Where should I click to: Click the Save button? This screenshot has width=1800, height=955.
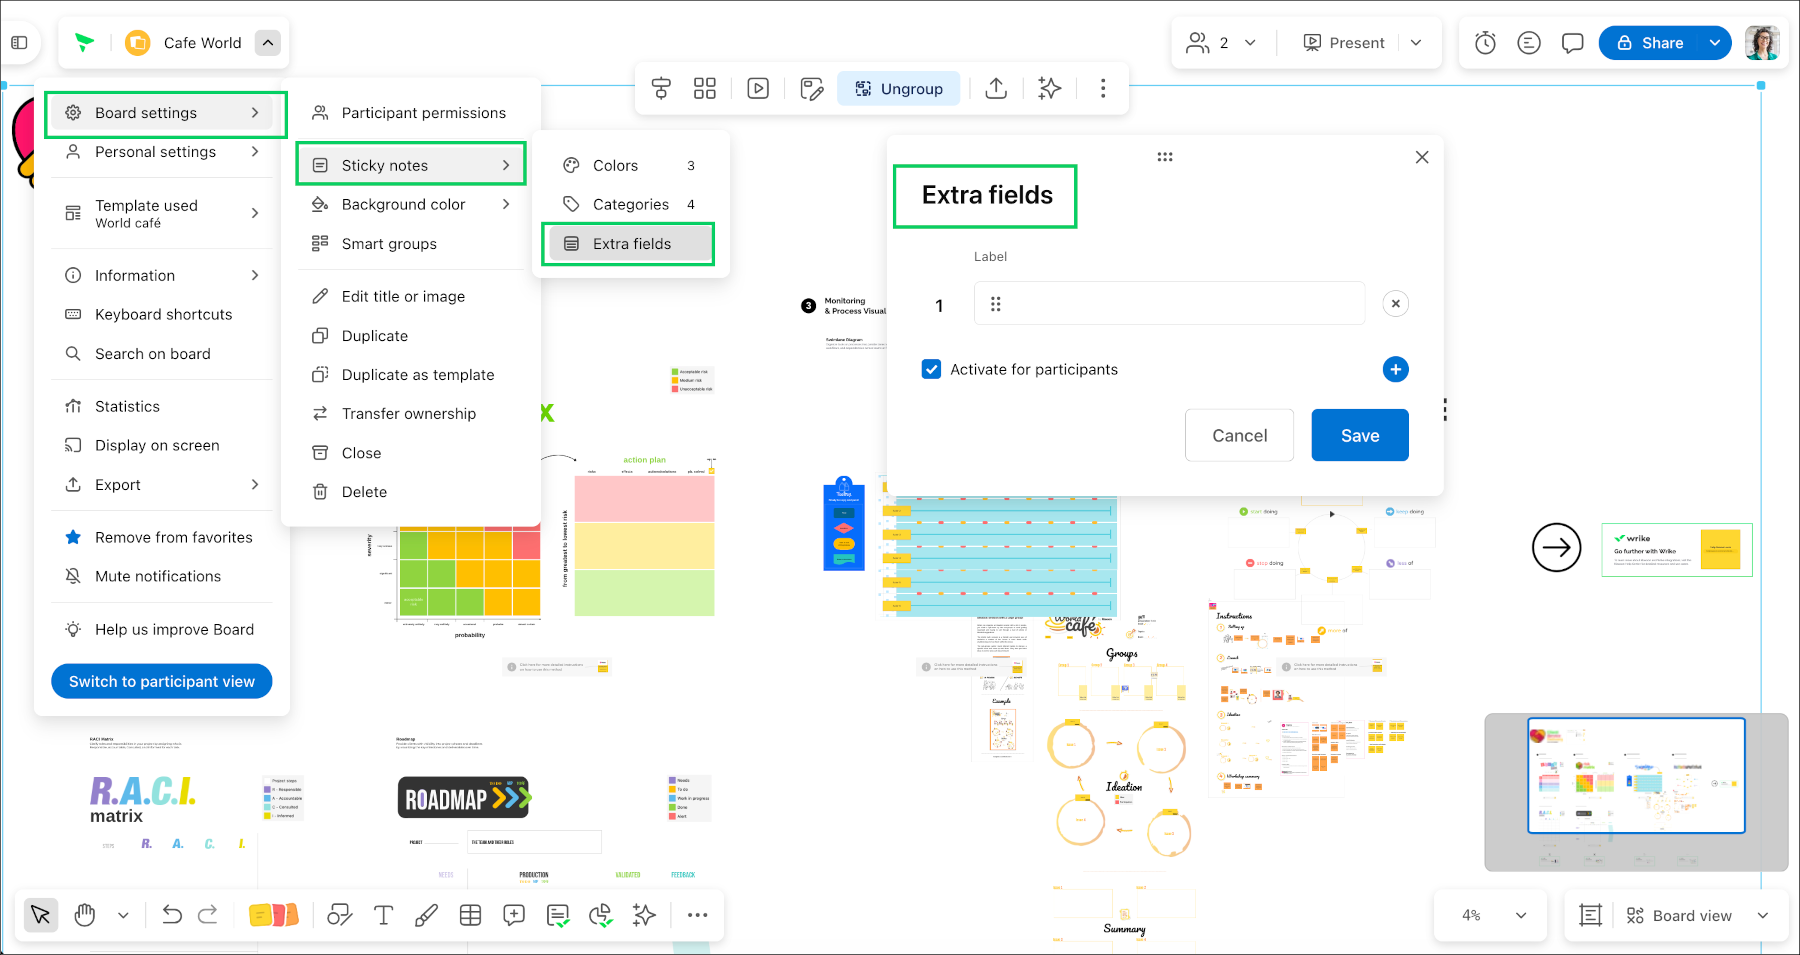1360,435
